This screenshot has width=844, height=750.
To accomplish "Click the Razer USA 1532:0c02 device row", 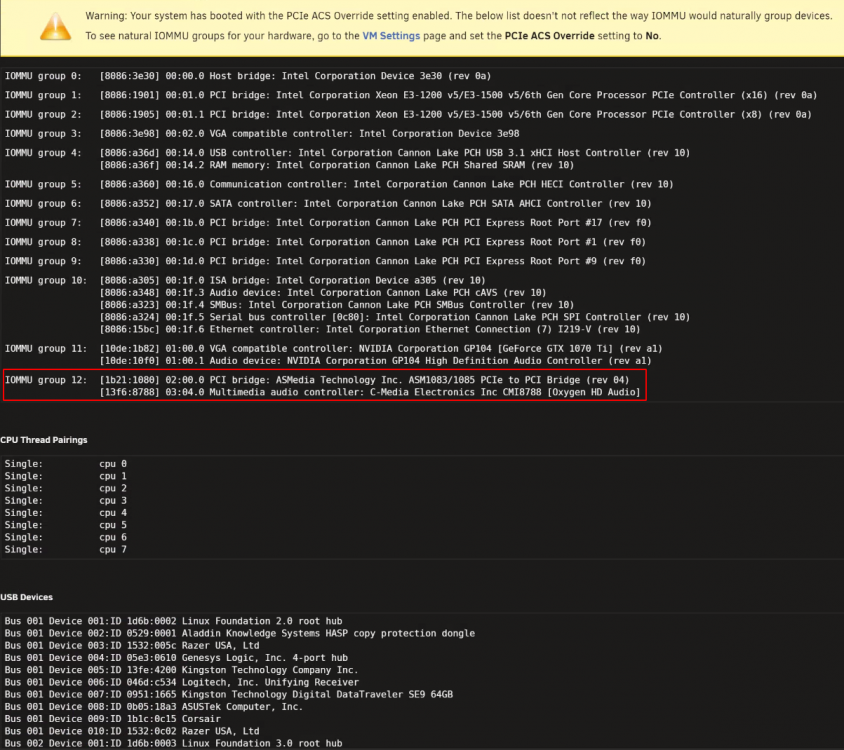I will tap(132, 732).
